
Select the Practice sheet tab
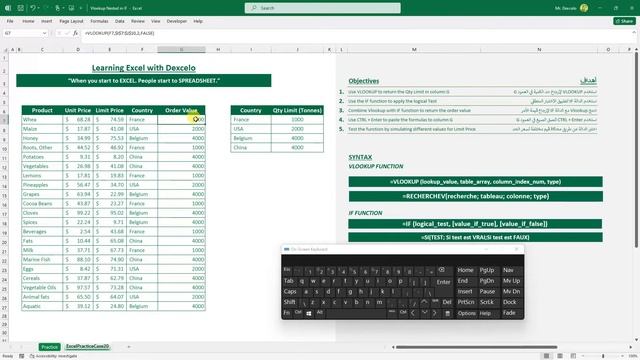pyautogui.click(x=50, y=347)
